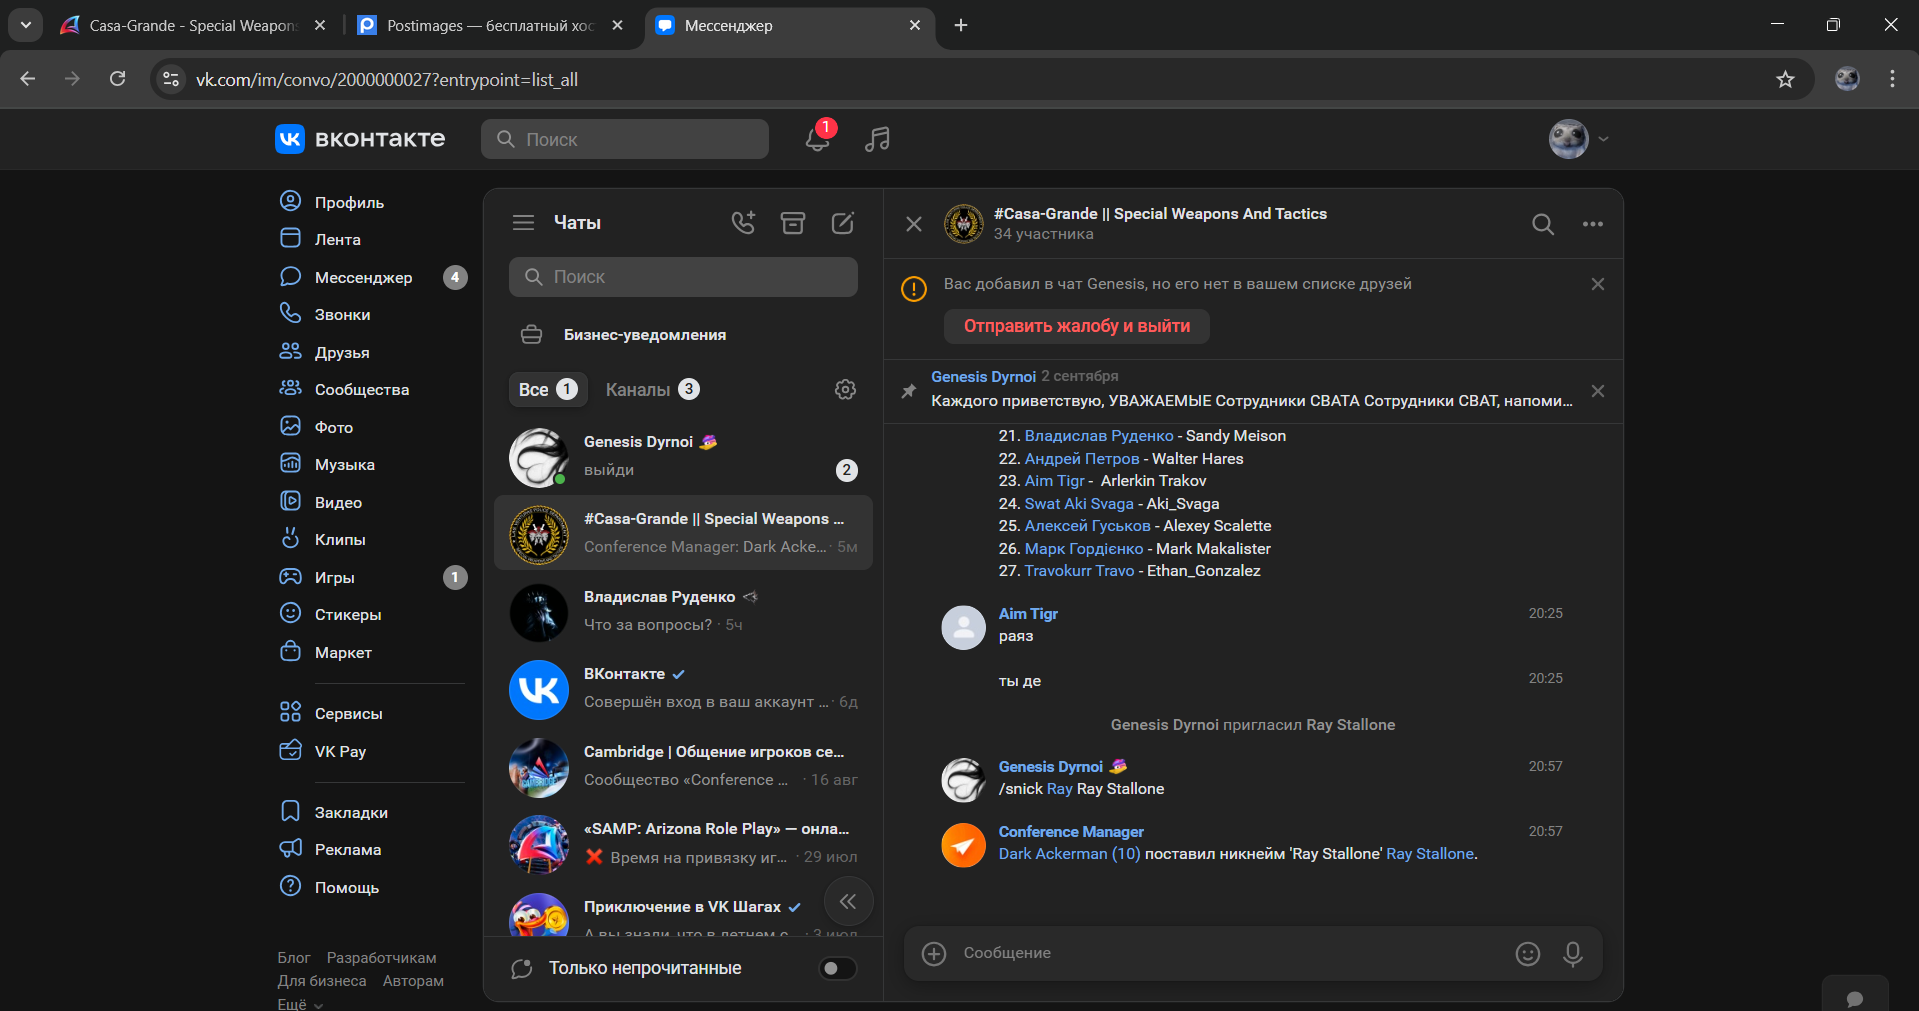Bookmark this page with star icon

(1786, 79)
